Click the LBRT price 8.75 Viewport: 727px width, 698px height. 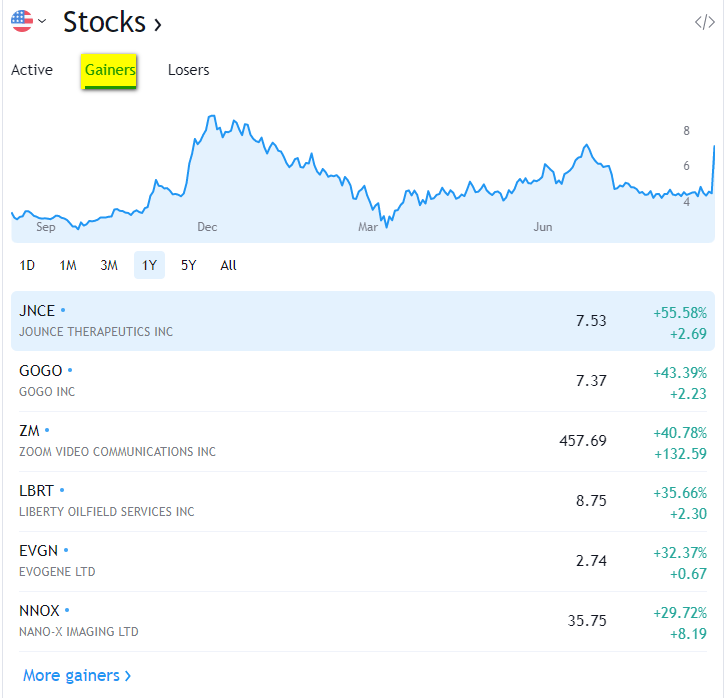(591, 500)
